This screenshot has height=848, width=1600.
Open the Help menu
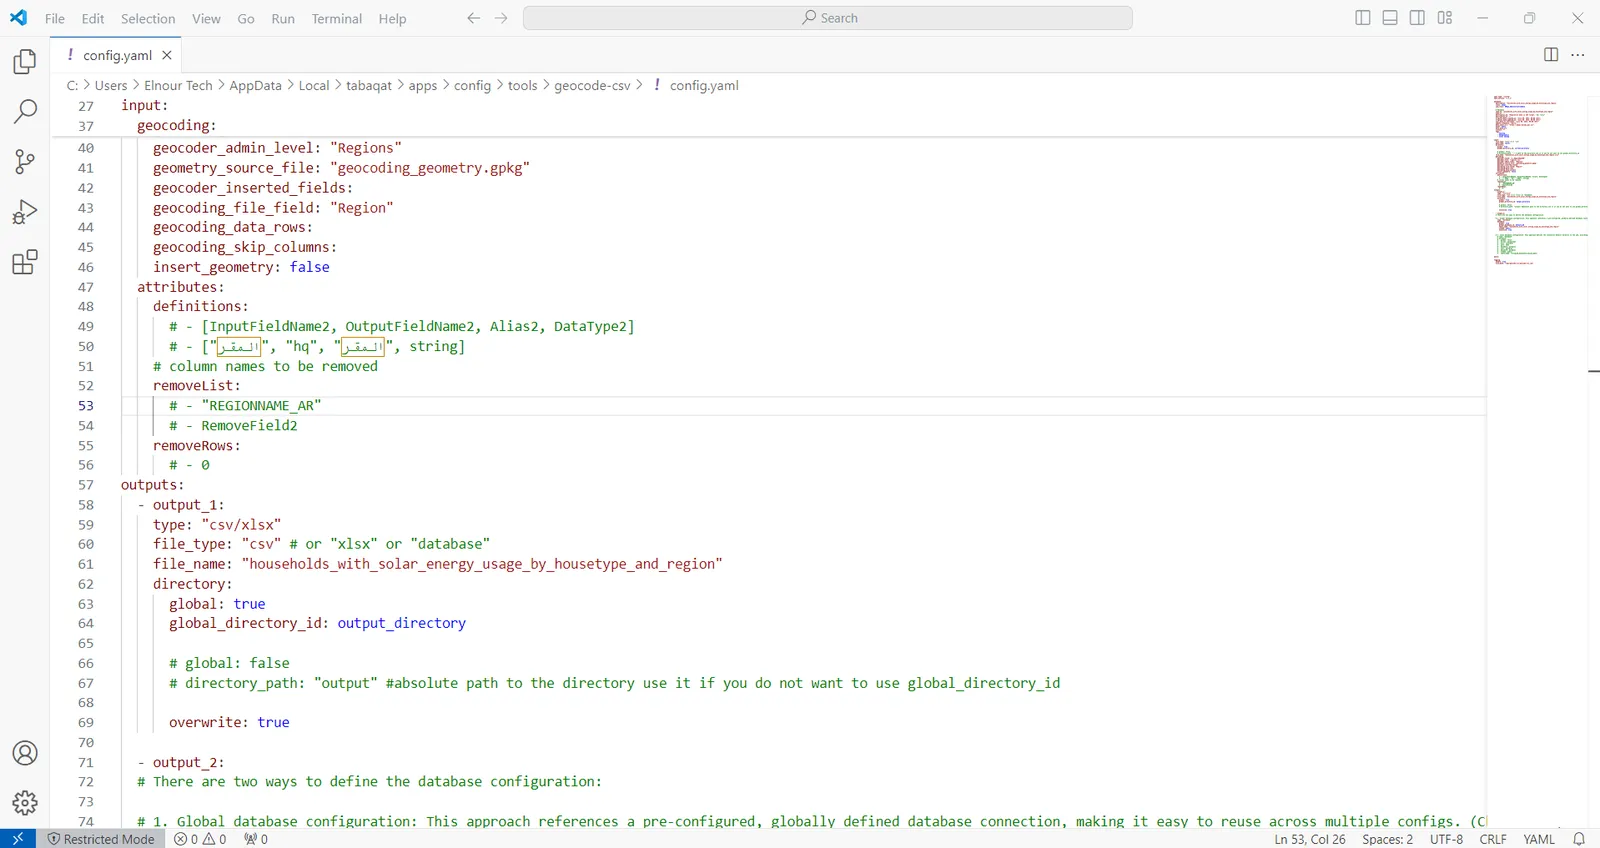[392, 18]
